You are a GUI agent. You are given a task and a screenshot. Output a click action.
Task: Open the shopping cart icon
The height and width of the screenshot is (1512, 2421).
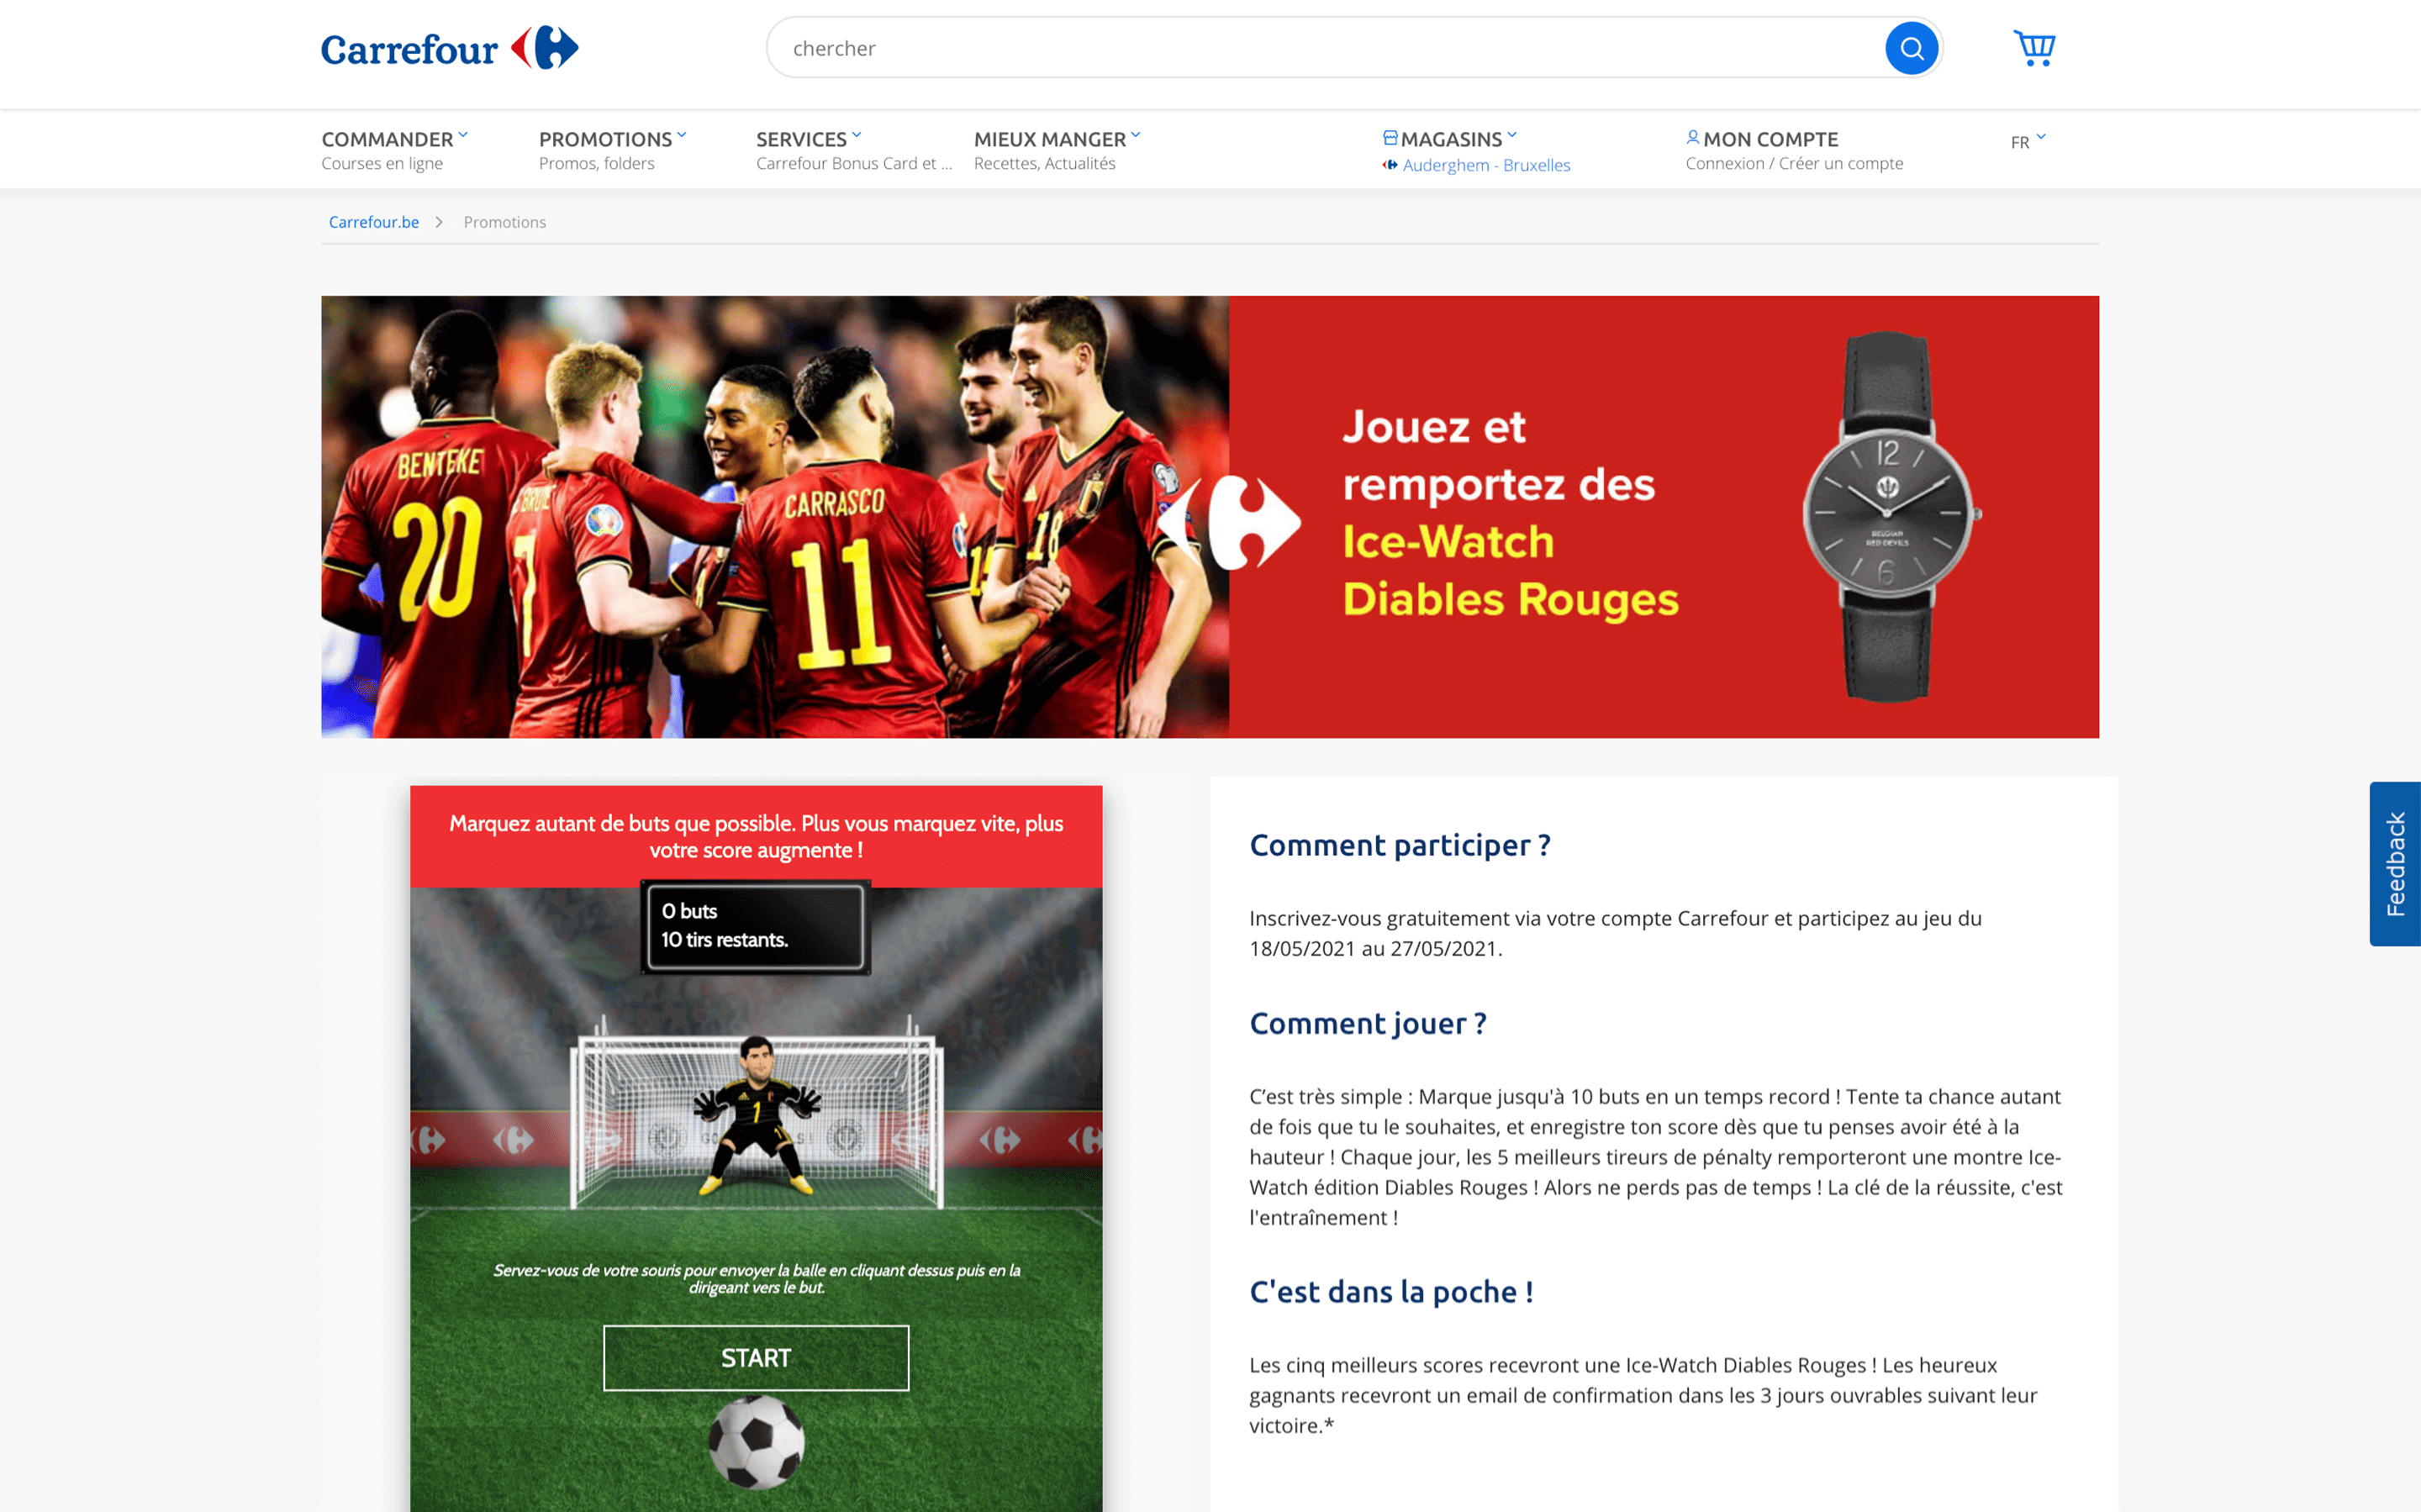click(2034, 48)
